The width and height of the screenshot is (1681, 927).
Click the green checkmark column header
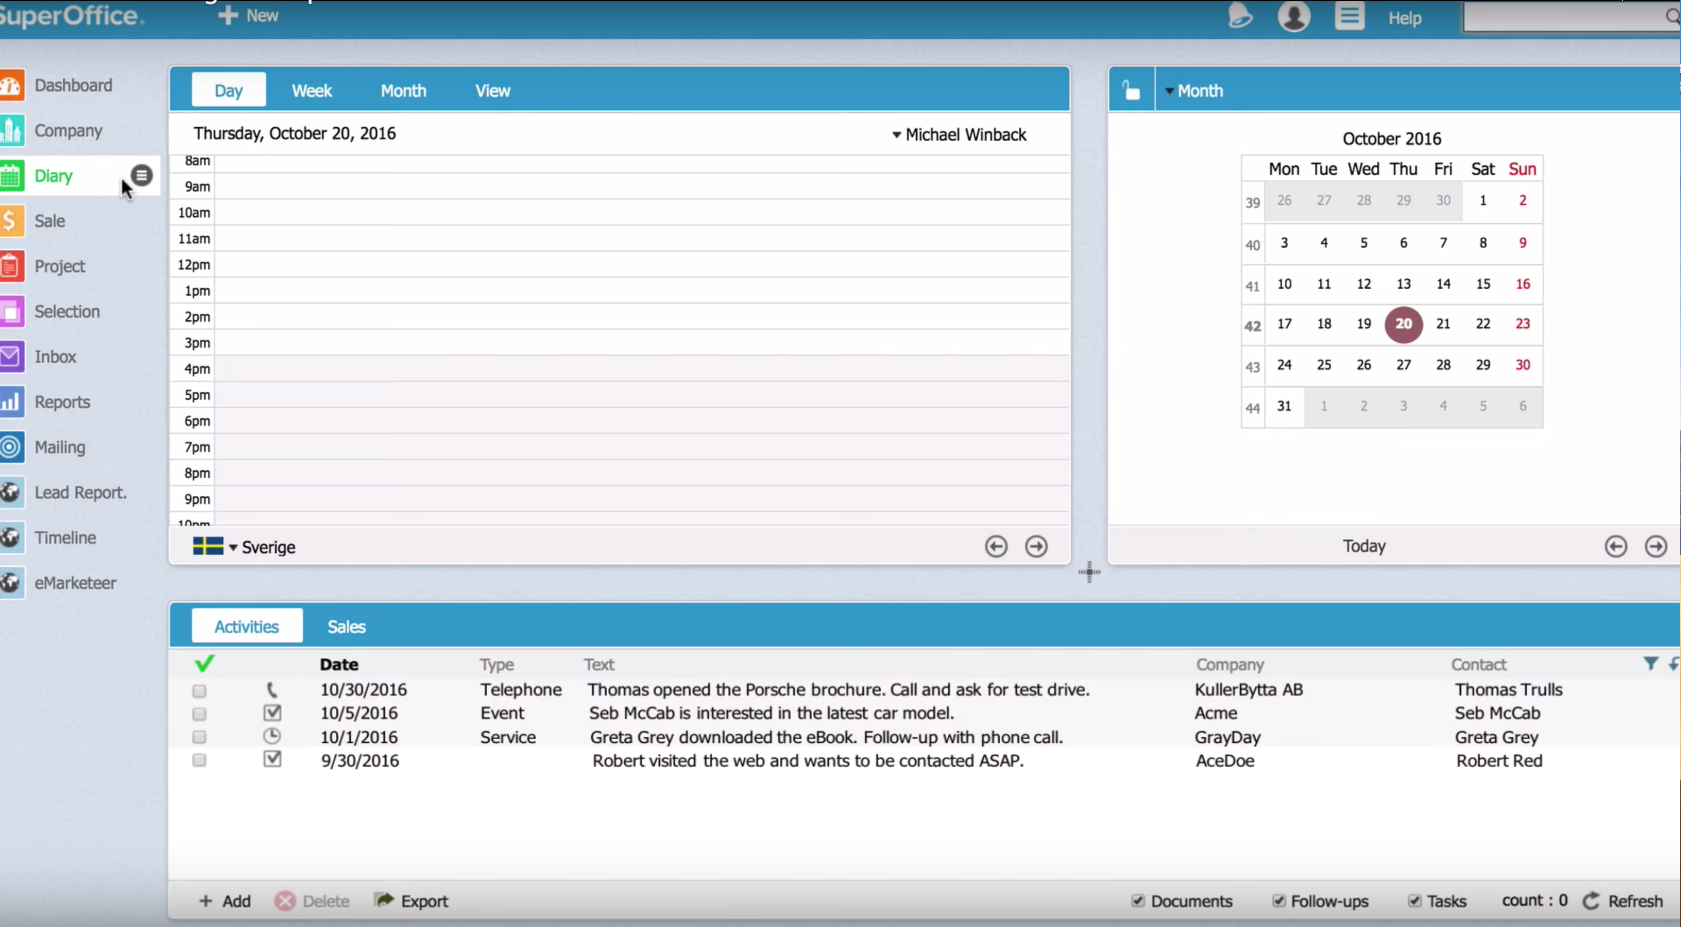coord(205,664)
